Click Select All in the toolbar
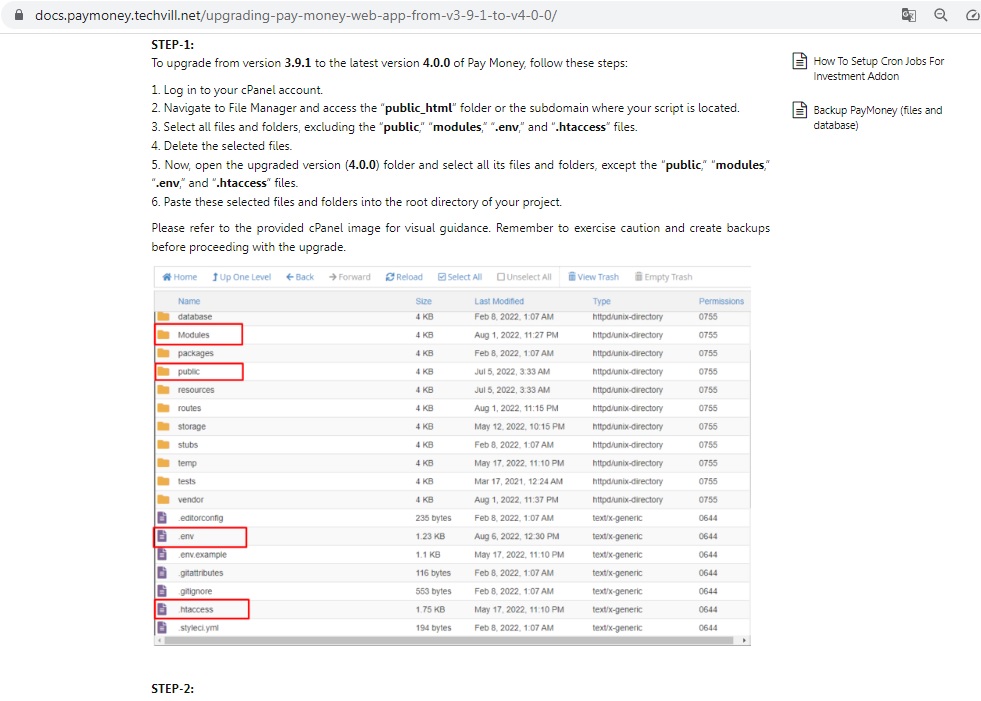 460,277
